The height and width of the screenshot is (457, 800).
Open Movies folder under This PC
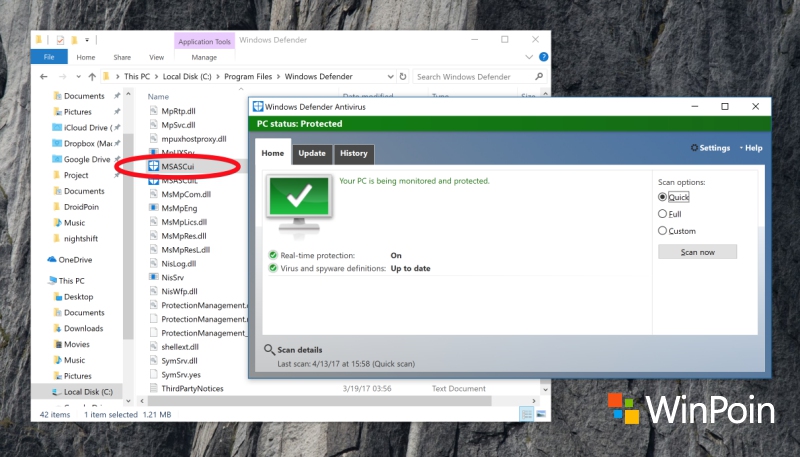click(x=71, y=344)
